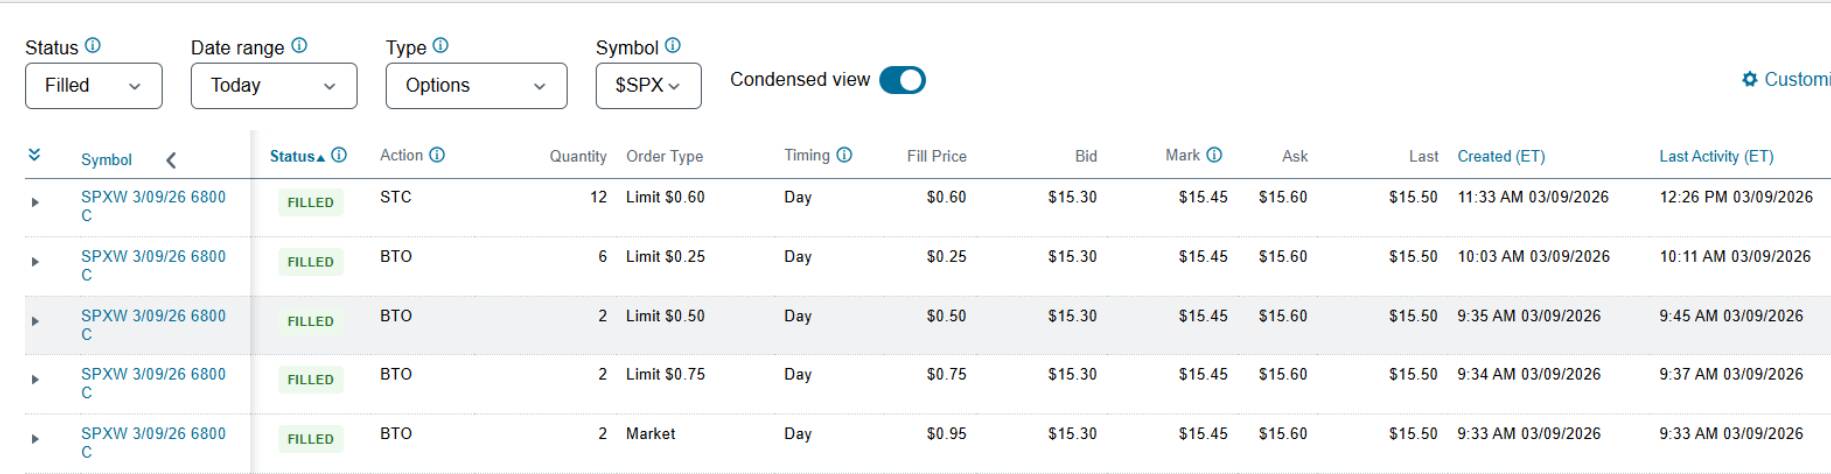
Task: Open the Date range Today dropdown
Action: click(x=273, y=86)
